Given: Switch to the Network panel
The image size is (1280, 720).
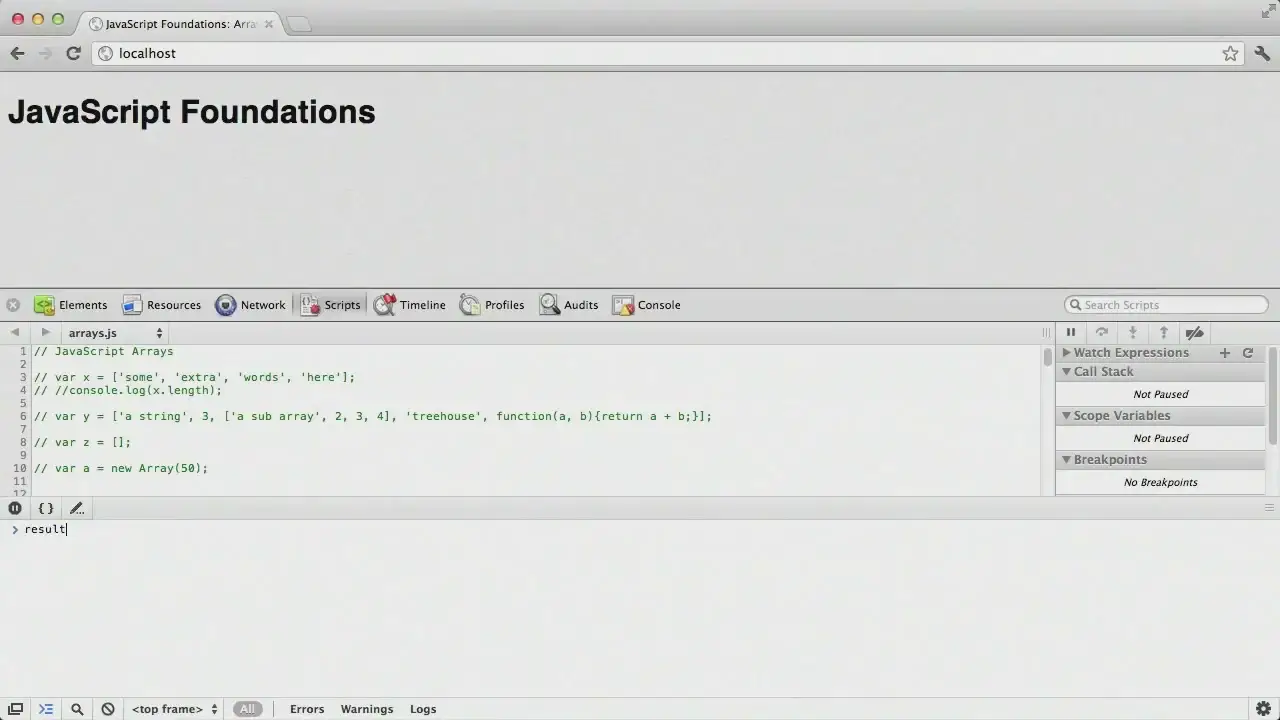Looking at the screenshot, I should click(250, 305).
